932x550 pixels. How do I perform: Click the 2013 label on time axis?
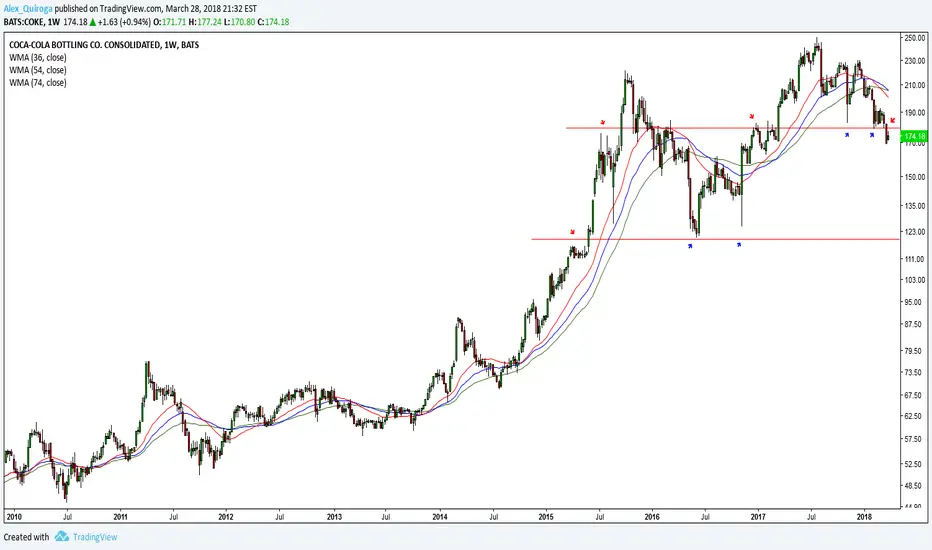click(x=334, y=517)
